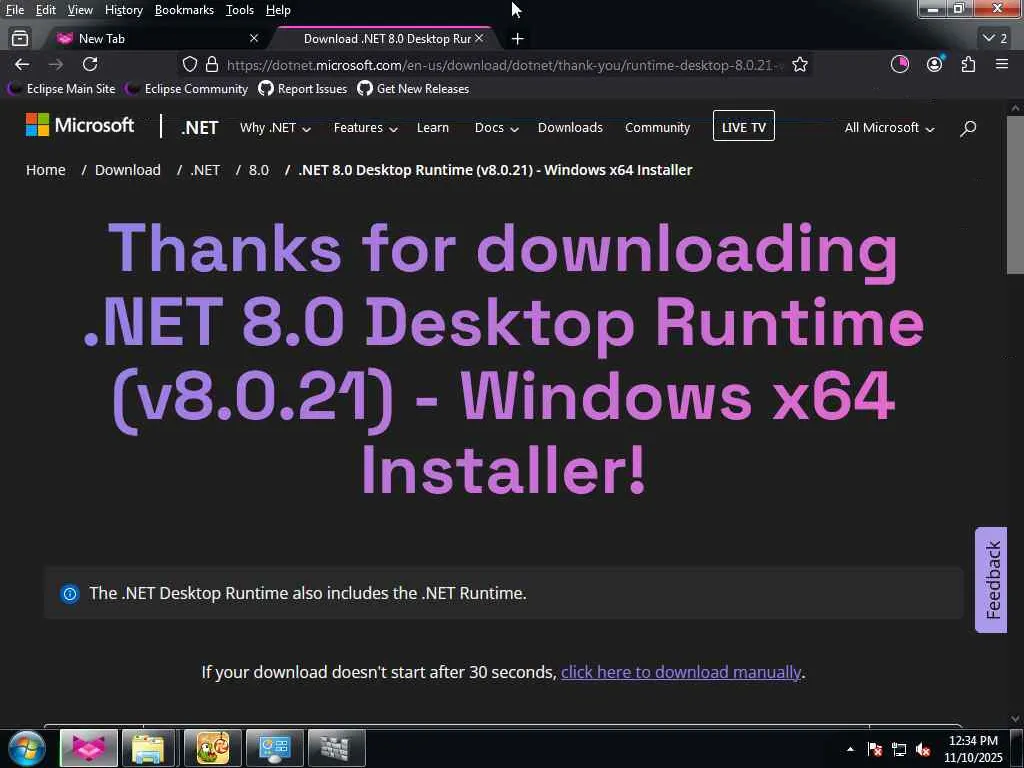
Task: Show hidden system tray icons
Action: 850,749
